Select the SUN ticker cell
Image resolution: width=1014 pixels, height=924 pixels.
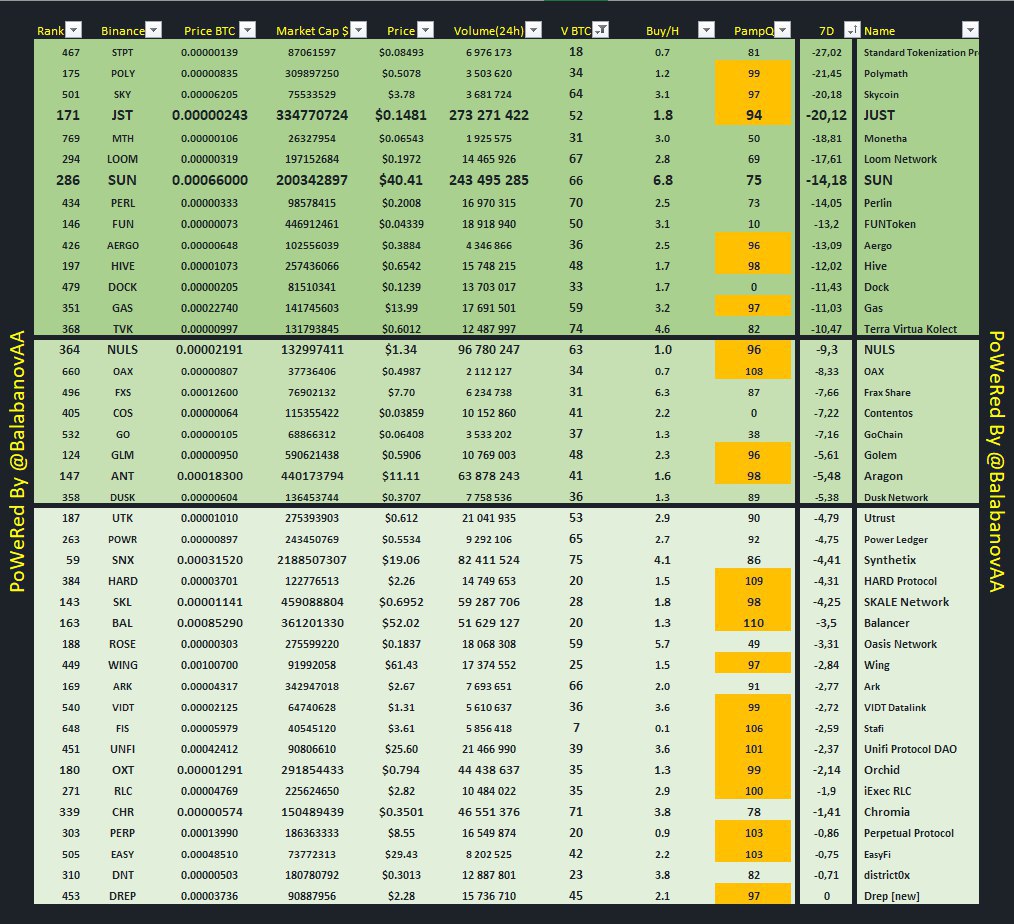click(122, 180)
